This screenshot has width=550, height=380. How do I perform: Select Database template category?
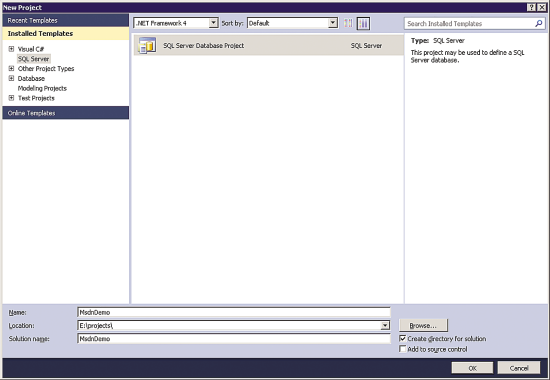(x=31, y=78)
